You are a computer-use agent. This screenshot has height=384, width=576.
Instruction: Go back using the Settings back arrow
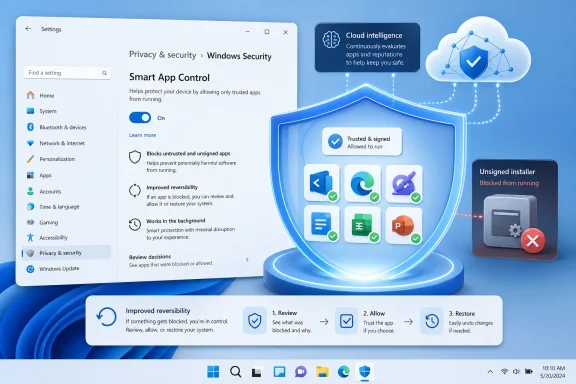28,29
